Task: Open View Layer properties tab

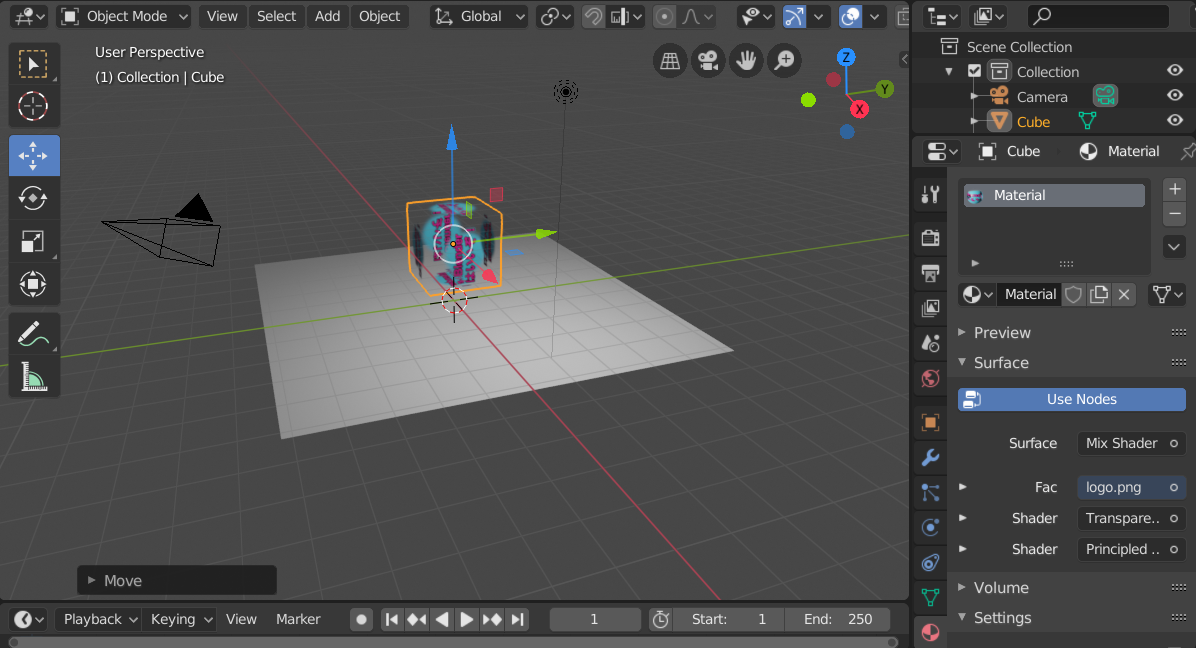Action: click(x=930, y=308)
